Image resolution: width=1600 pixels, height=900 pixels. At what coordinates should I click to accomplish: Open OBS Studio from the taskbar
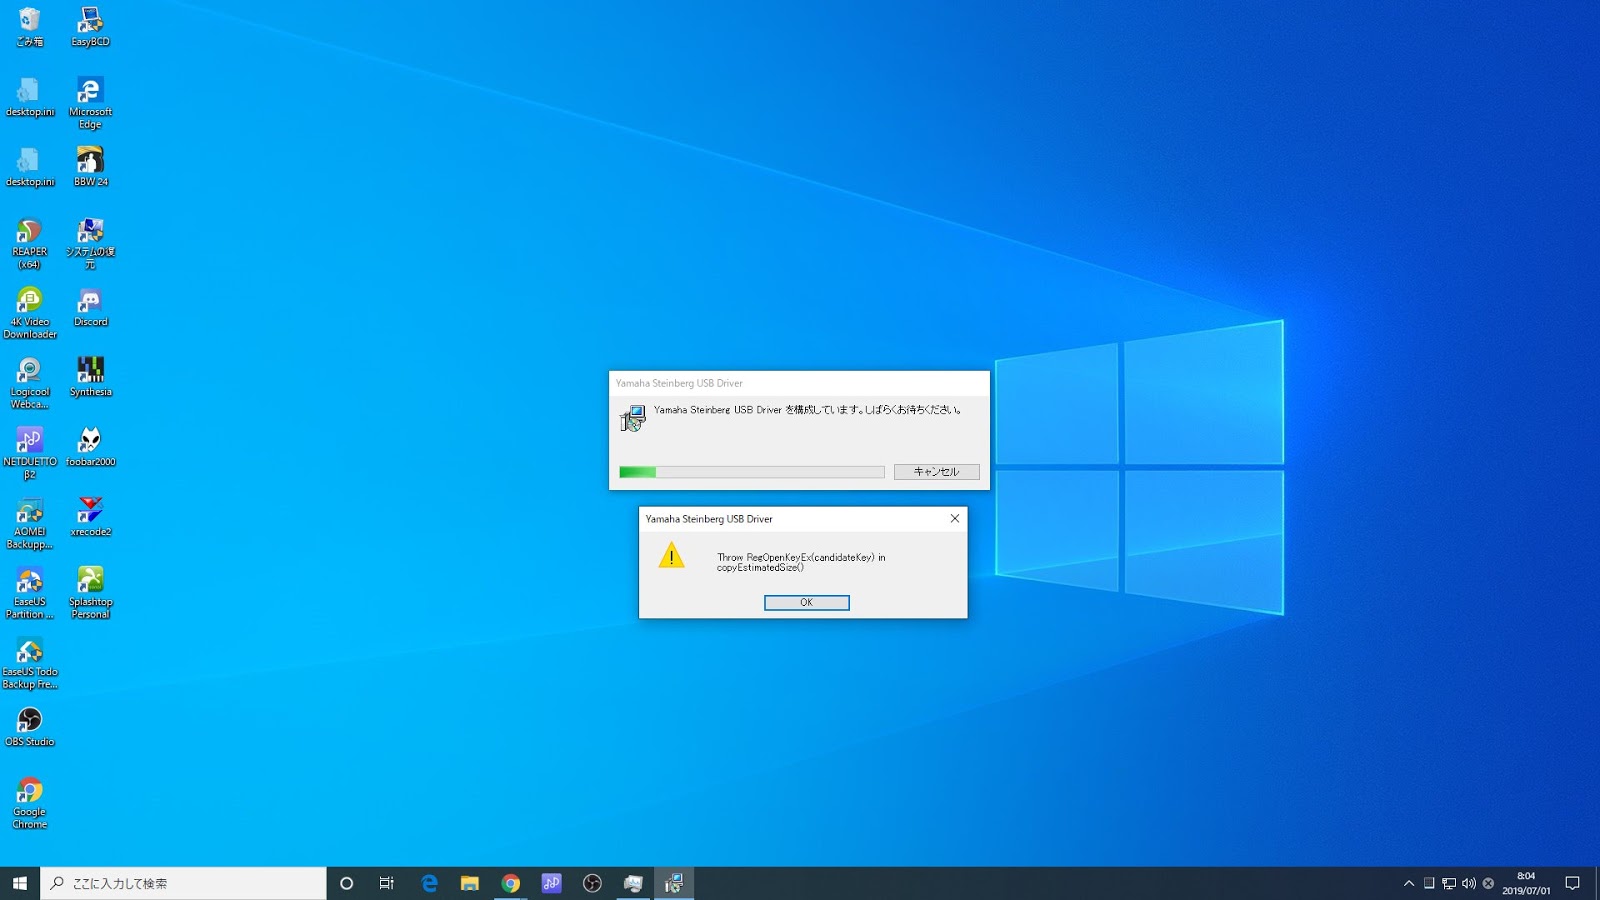593,883
